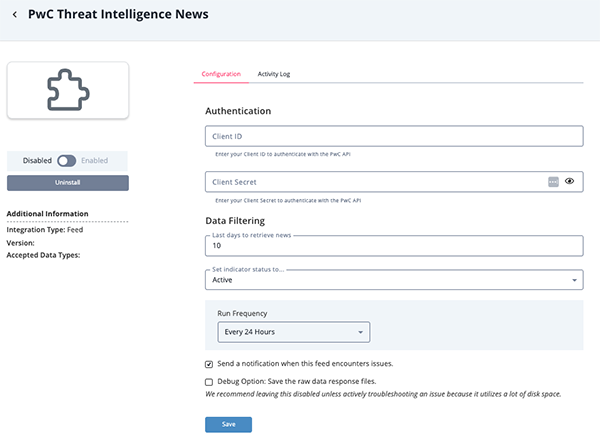Click the Uninstall button
The width and height of the screenshot is (600, 439).
pyautogui.click(x=68, y=183)
